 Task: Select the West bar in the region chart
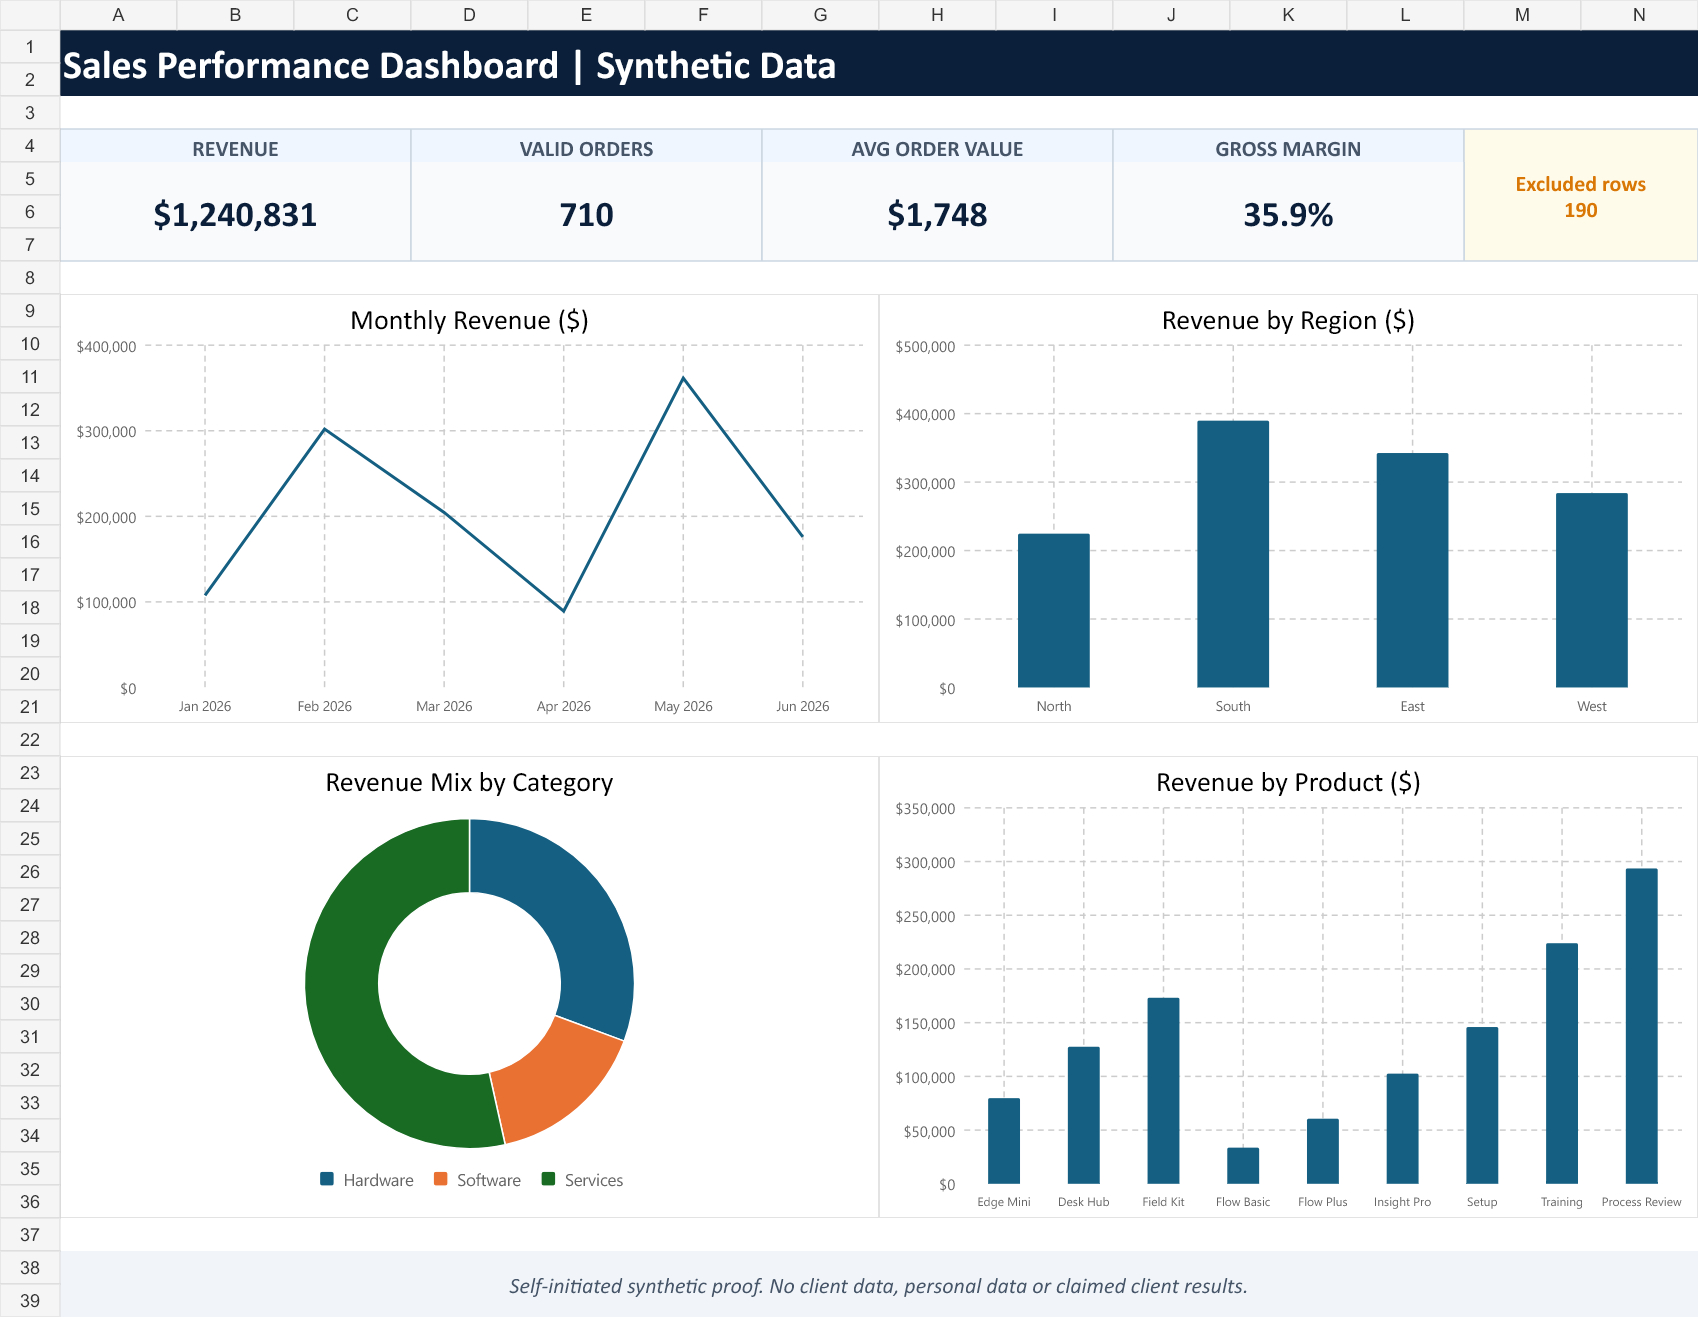pyautogui.click(x=1592, y=591)
